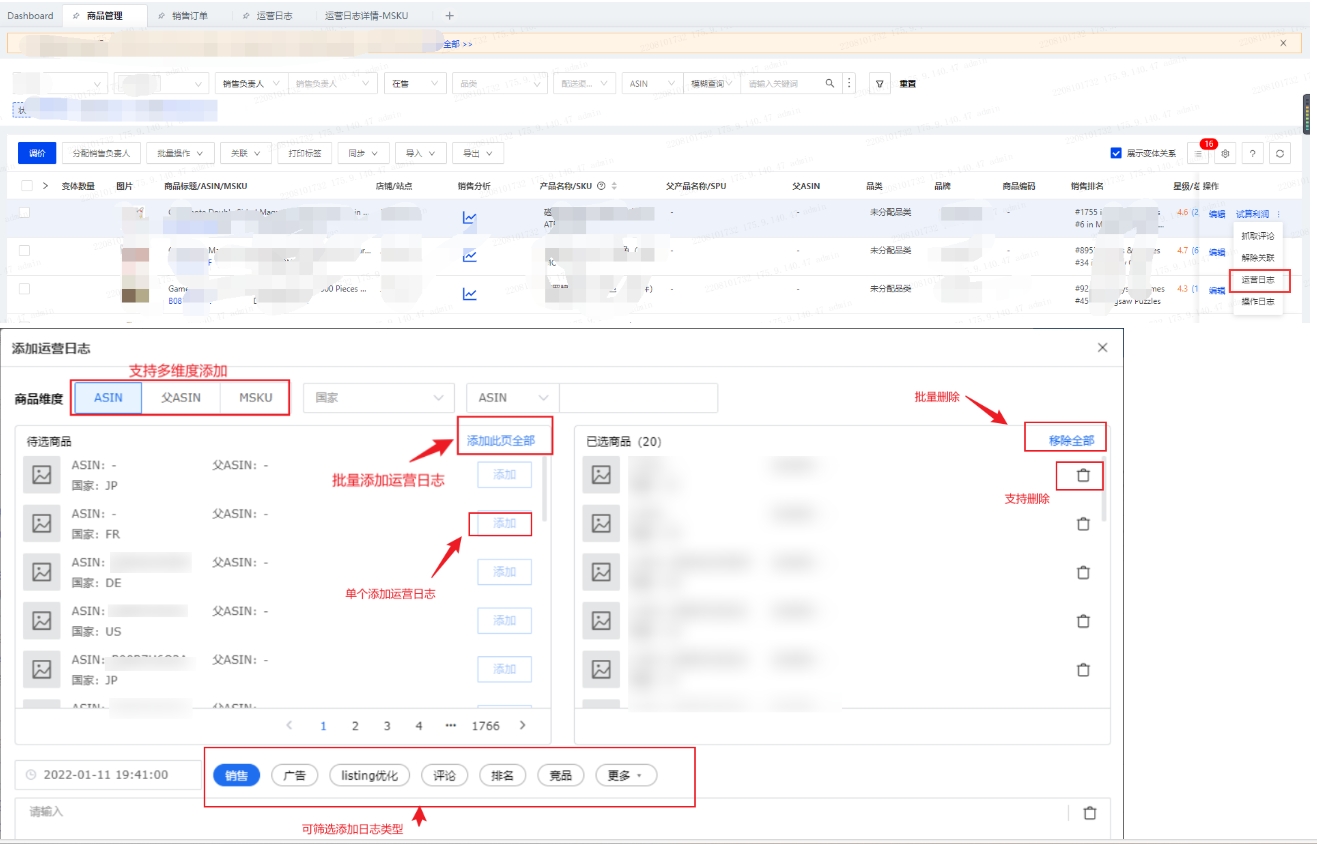
Task: Click the info icon next to 产品名称/SKU header
Action: 601,186
